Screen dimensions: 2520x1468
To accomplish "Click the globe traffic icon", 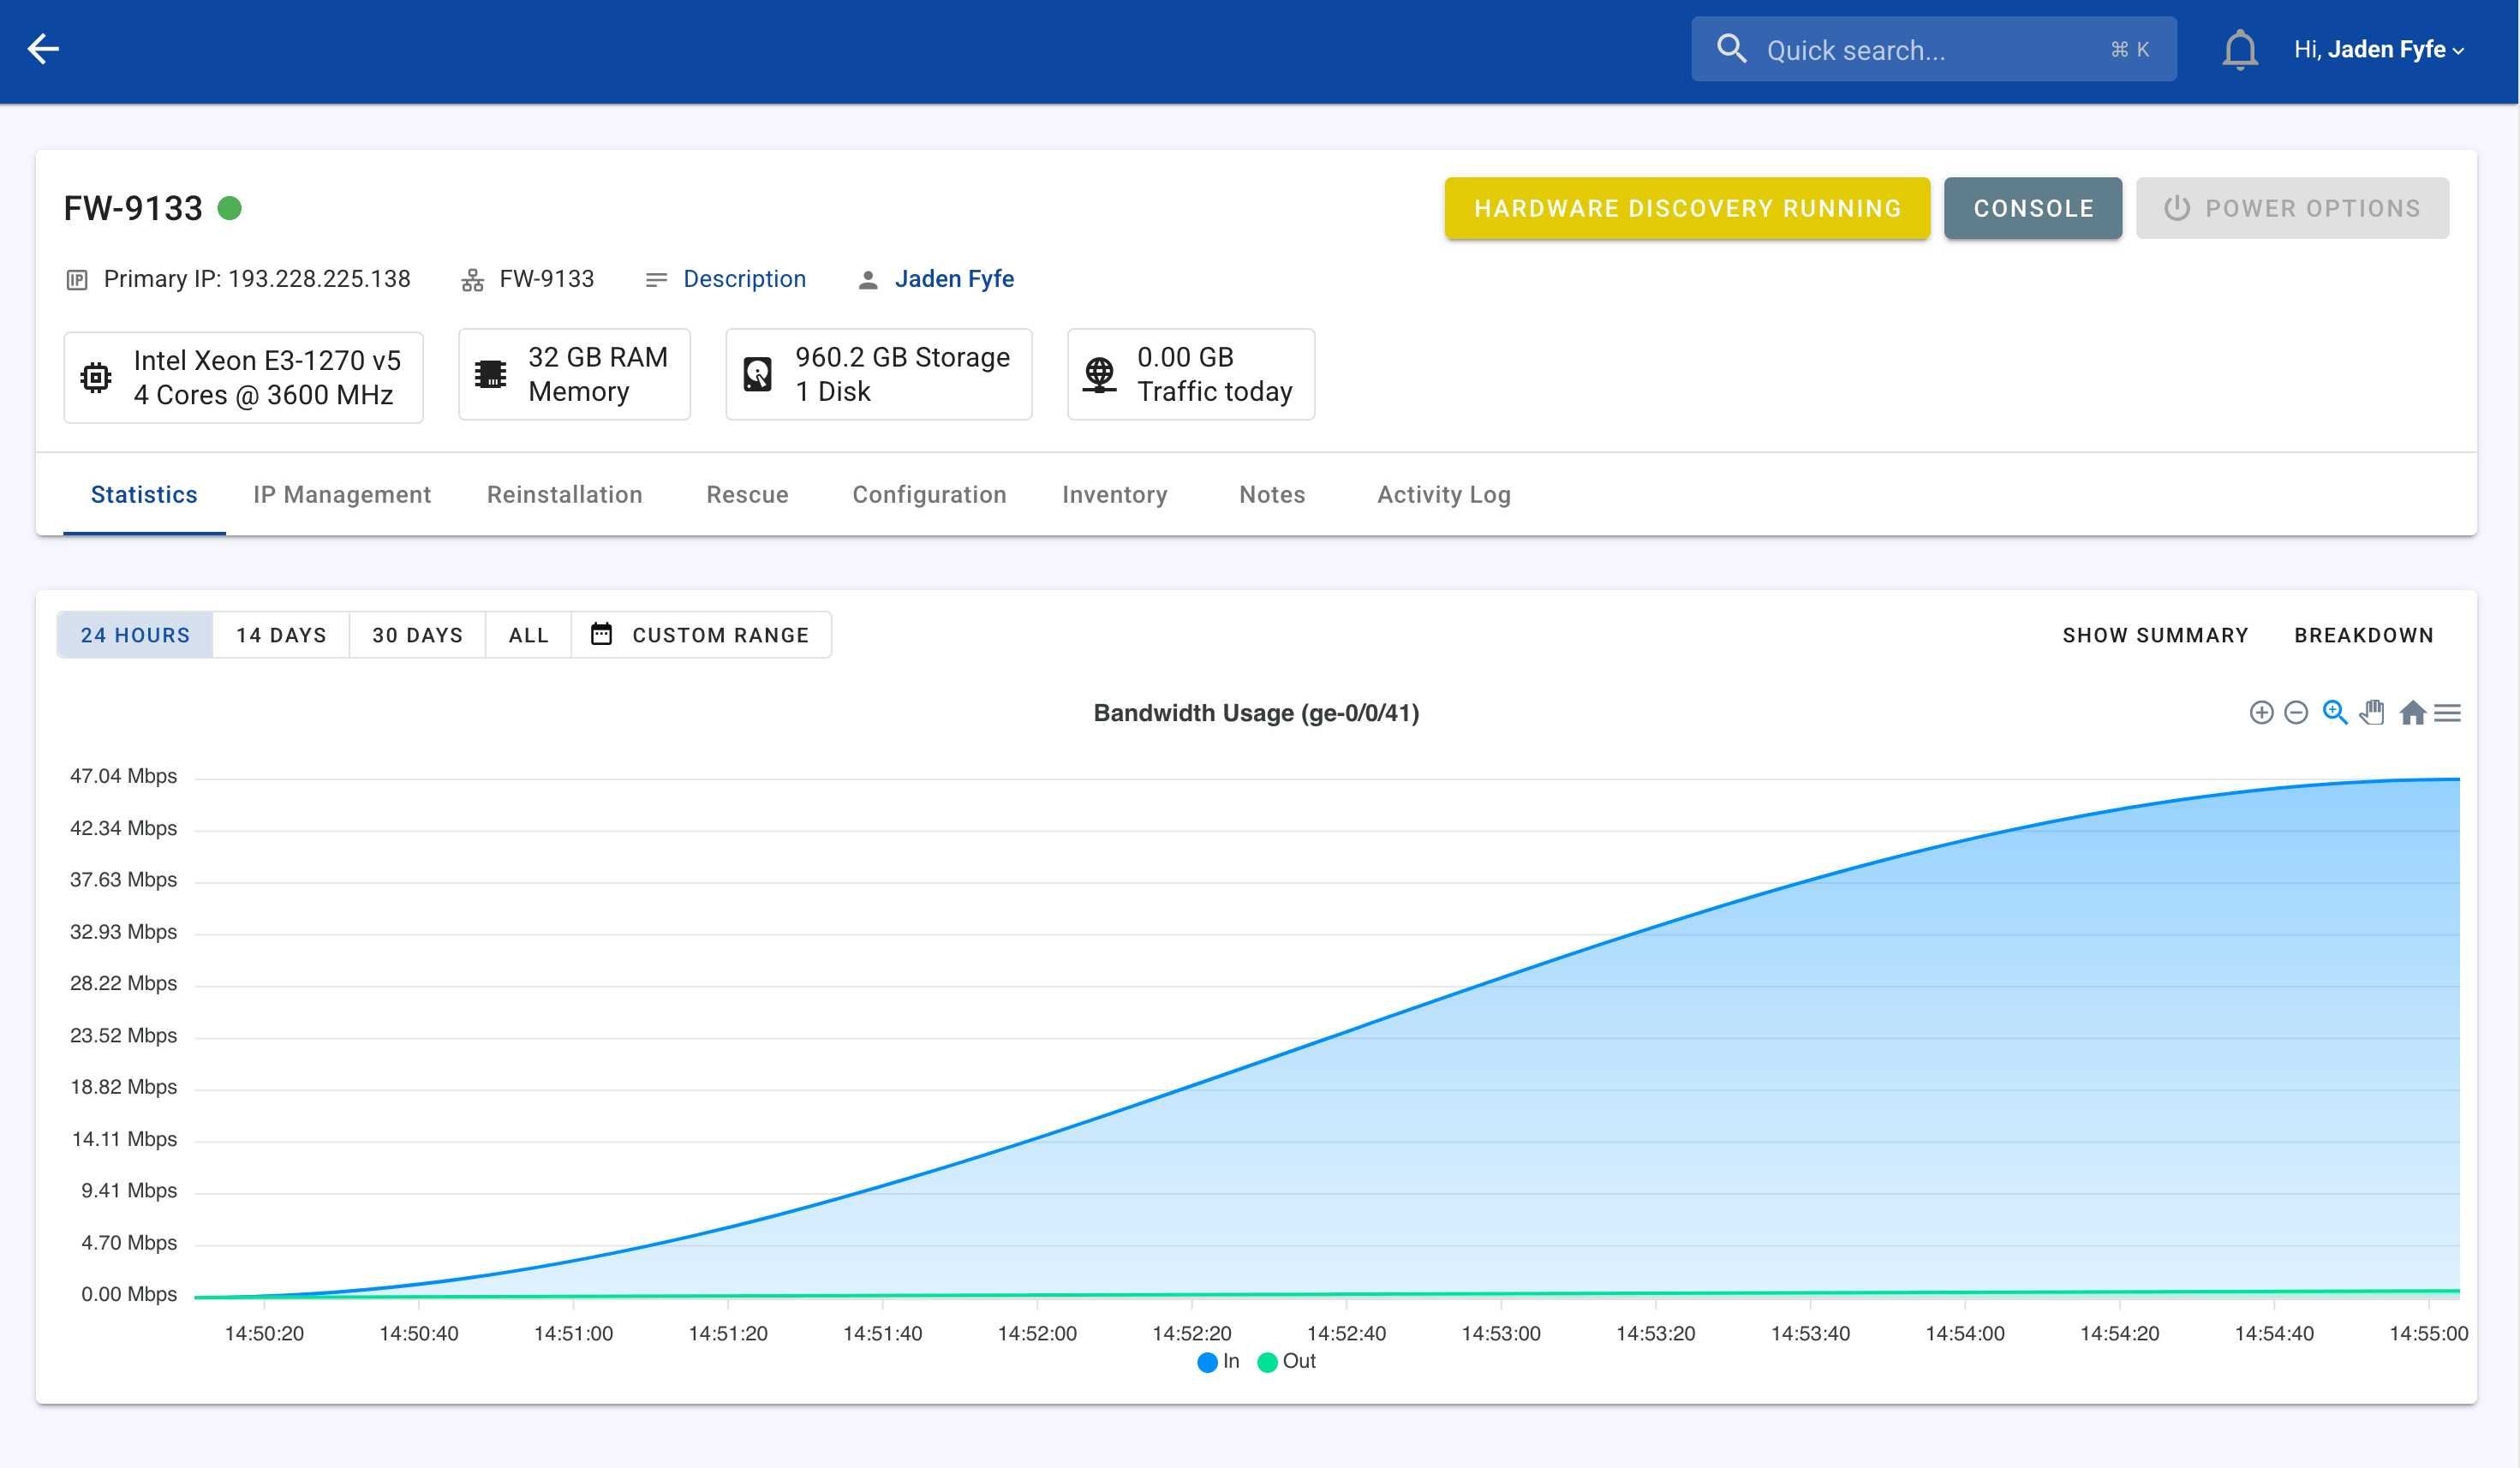I will (x=1100, y=374).
